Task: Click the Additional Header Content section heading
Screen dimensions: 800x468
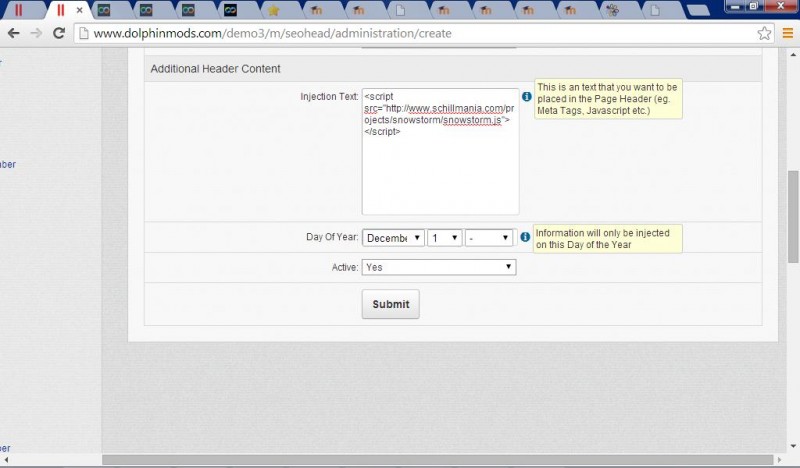Action: click(x=215, y=69)
